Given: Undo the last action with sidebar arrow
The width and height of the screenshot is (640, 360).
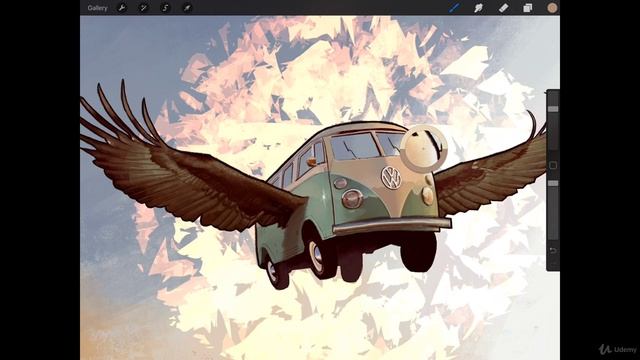Looking at the screenshot, I should [553, 251].
